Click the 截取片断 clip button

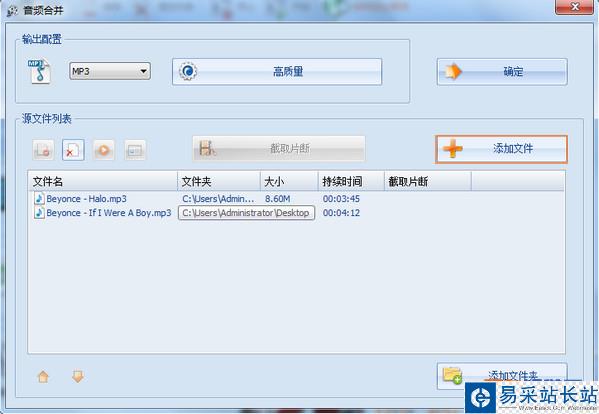279,148
